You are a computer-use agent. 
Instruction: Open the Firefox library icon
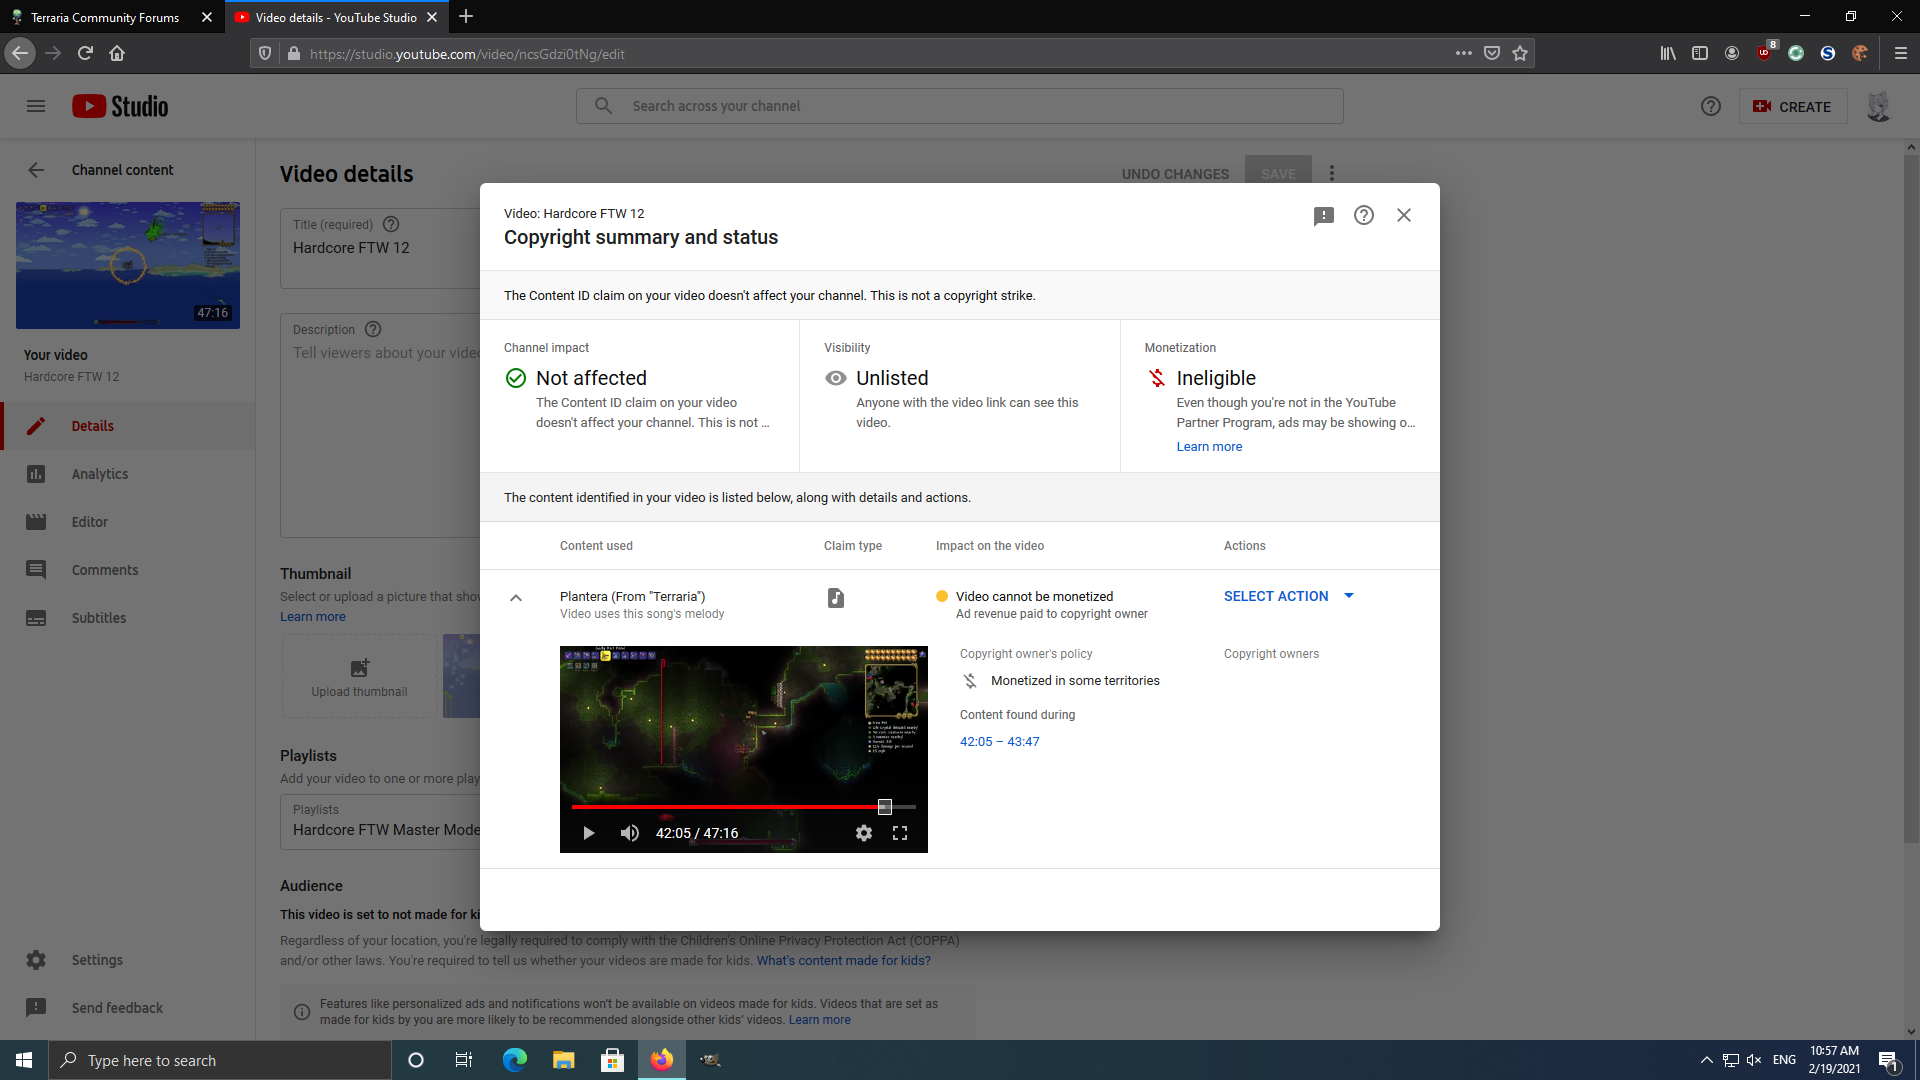click(1668, 53)
